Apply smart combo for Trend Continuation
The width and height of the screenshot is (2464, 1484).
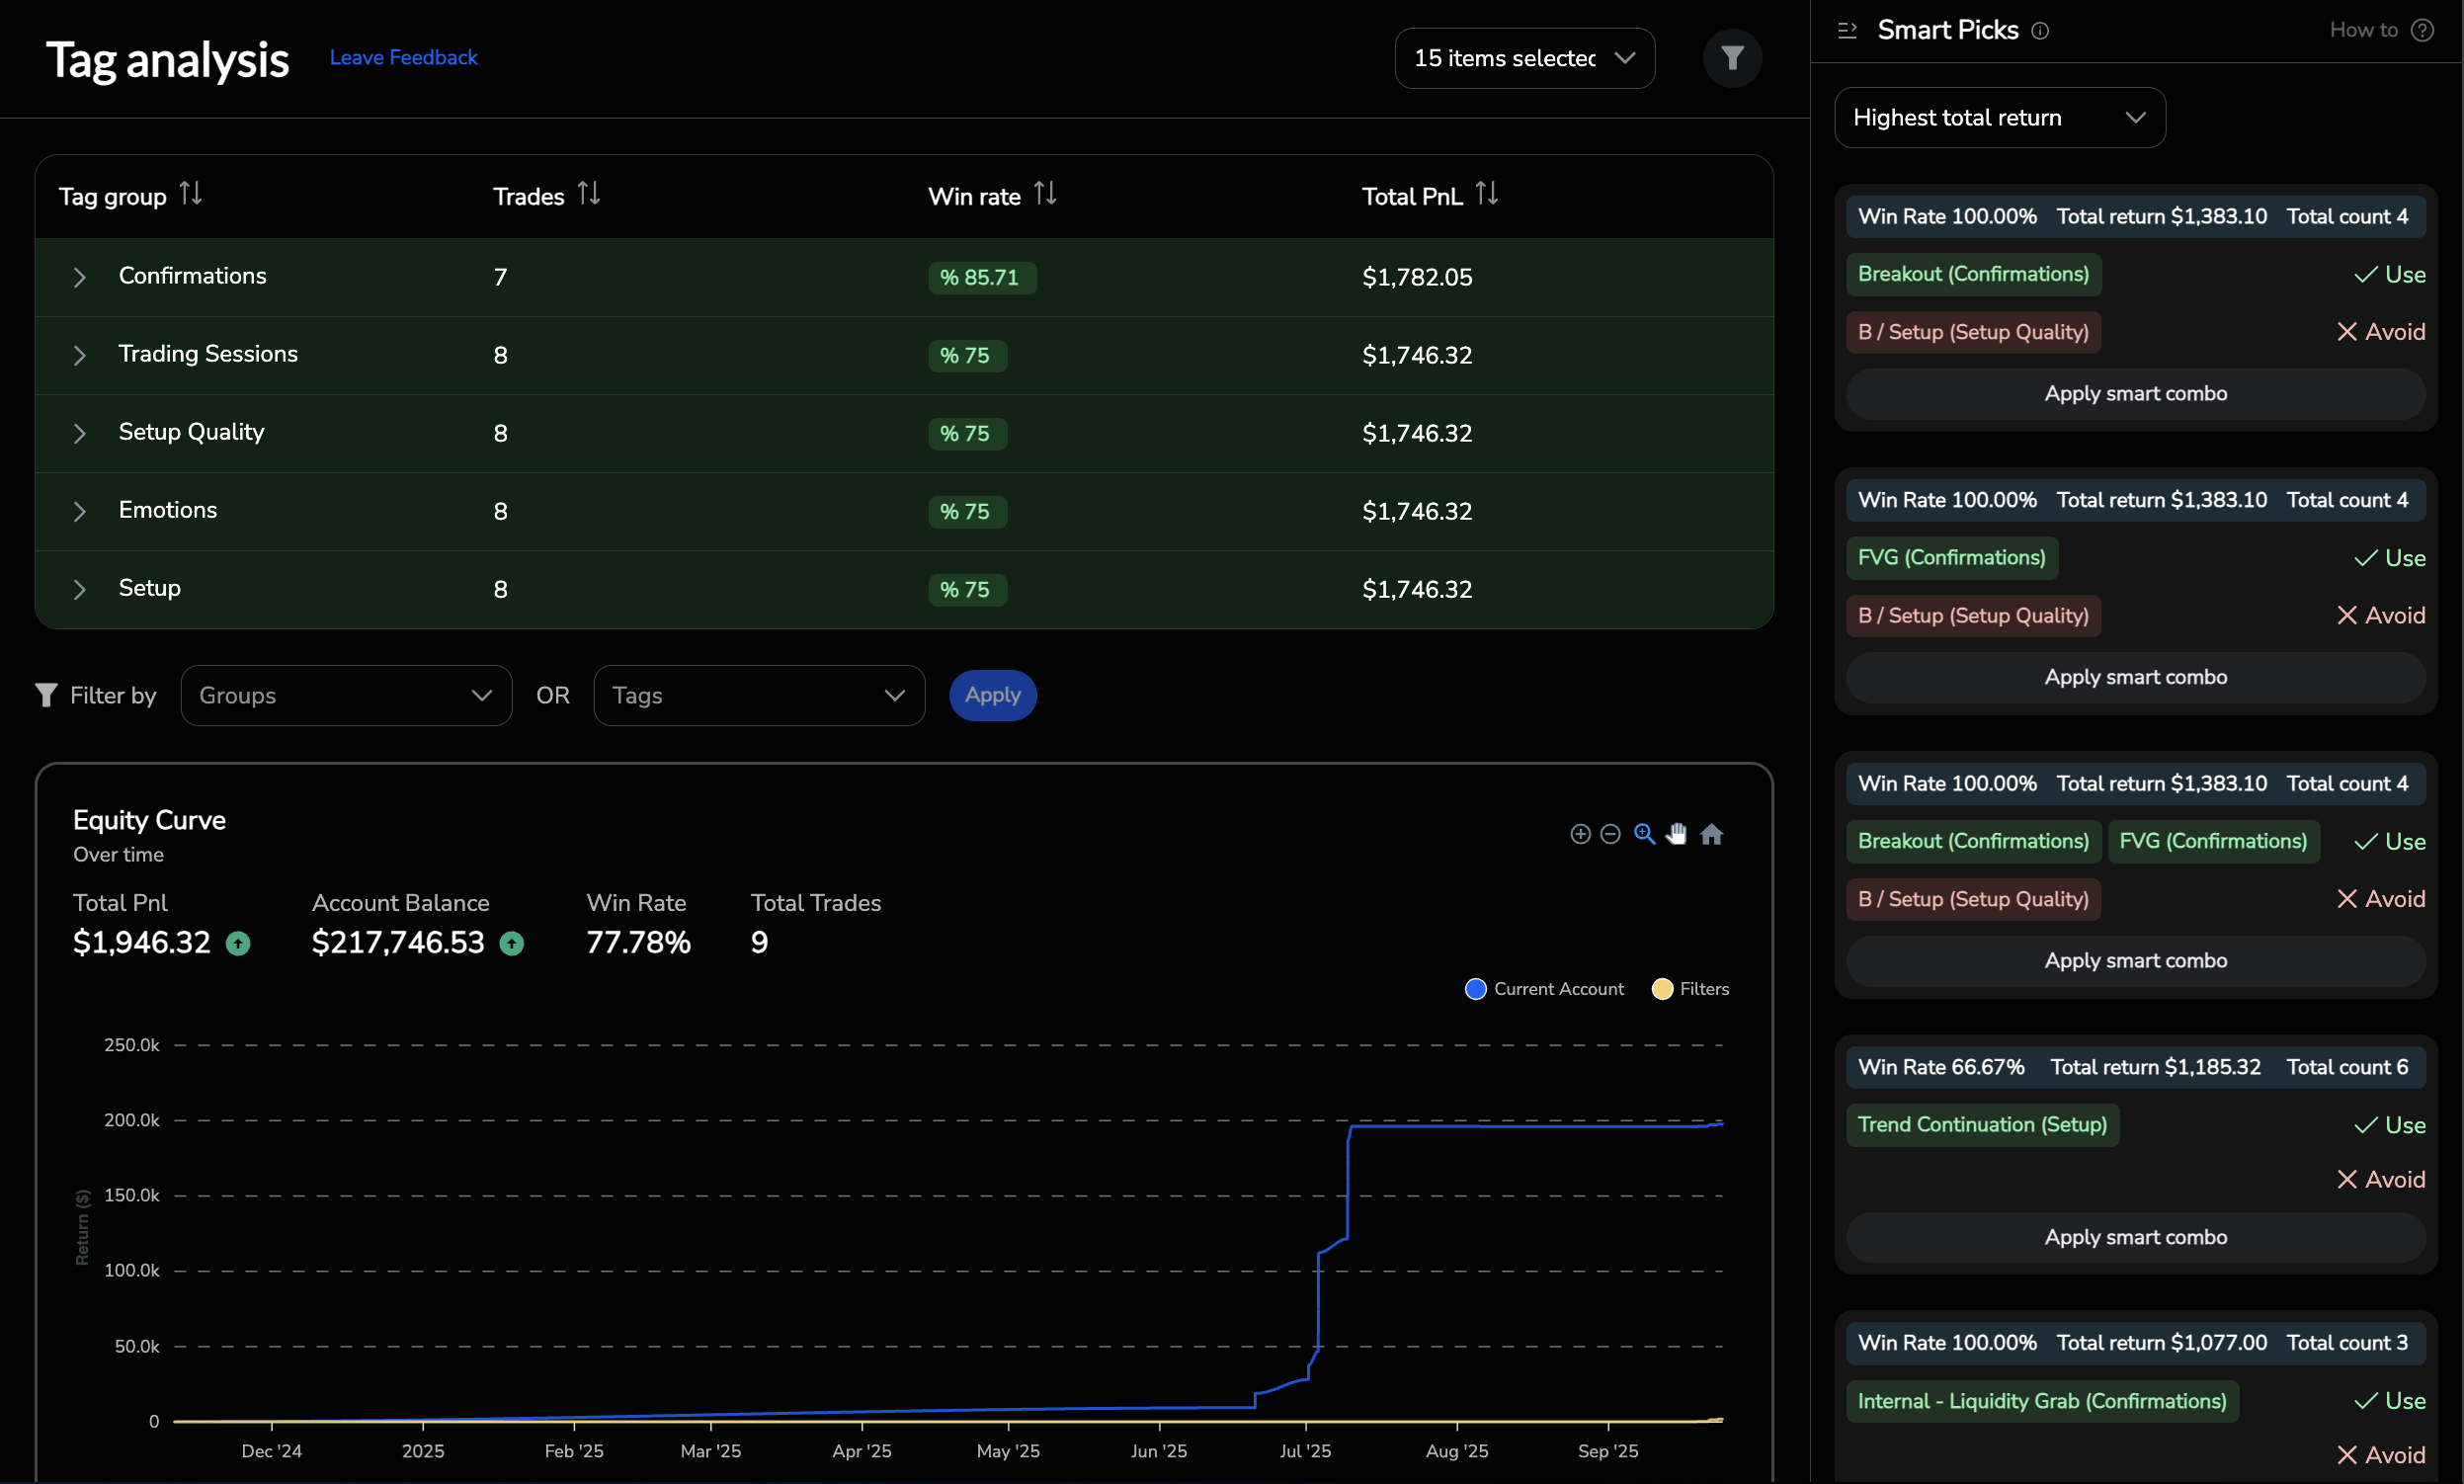(x=2135, y=1237)
